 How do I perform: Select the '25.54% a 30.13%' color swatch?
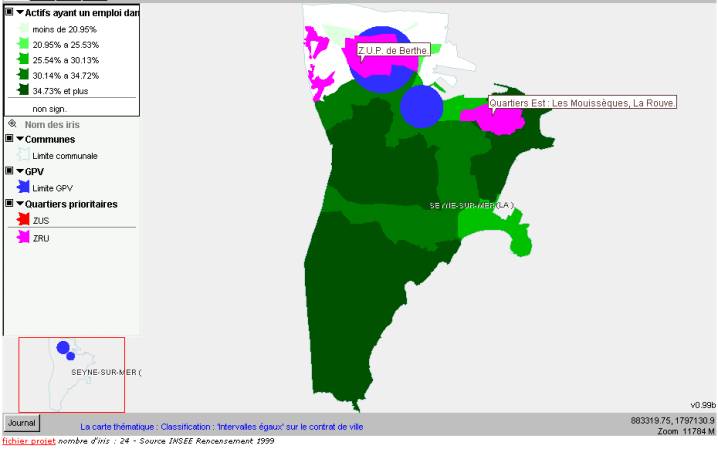coord(23,59)
